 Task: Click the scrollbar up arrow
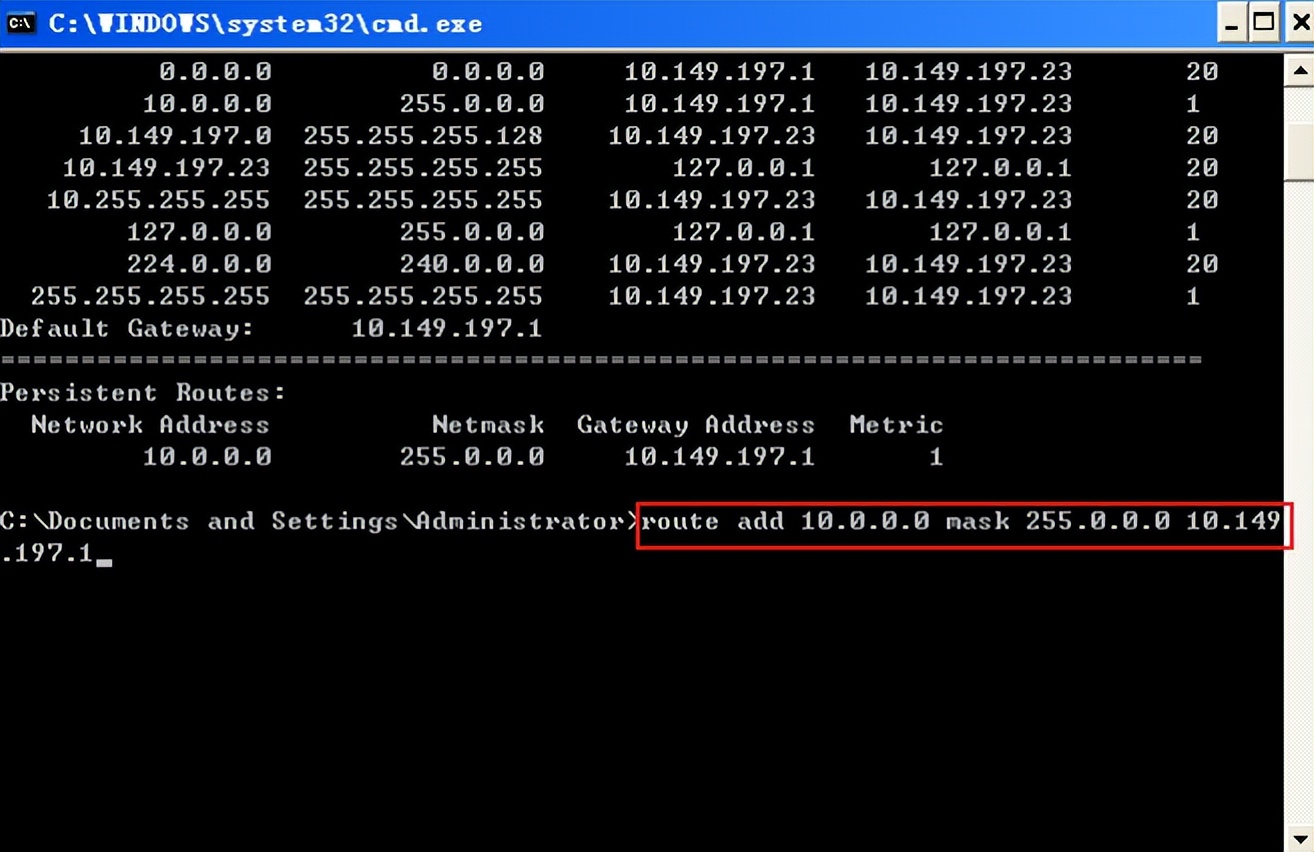(1300, 69)
